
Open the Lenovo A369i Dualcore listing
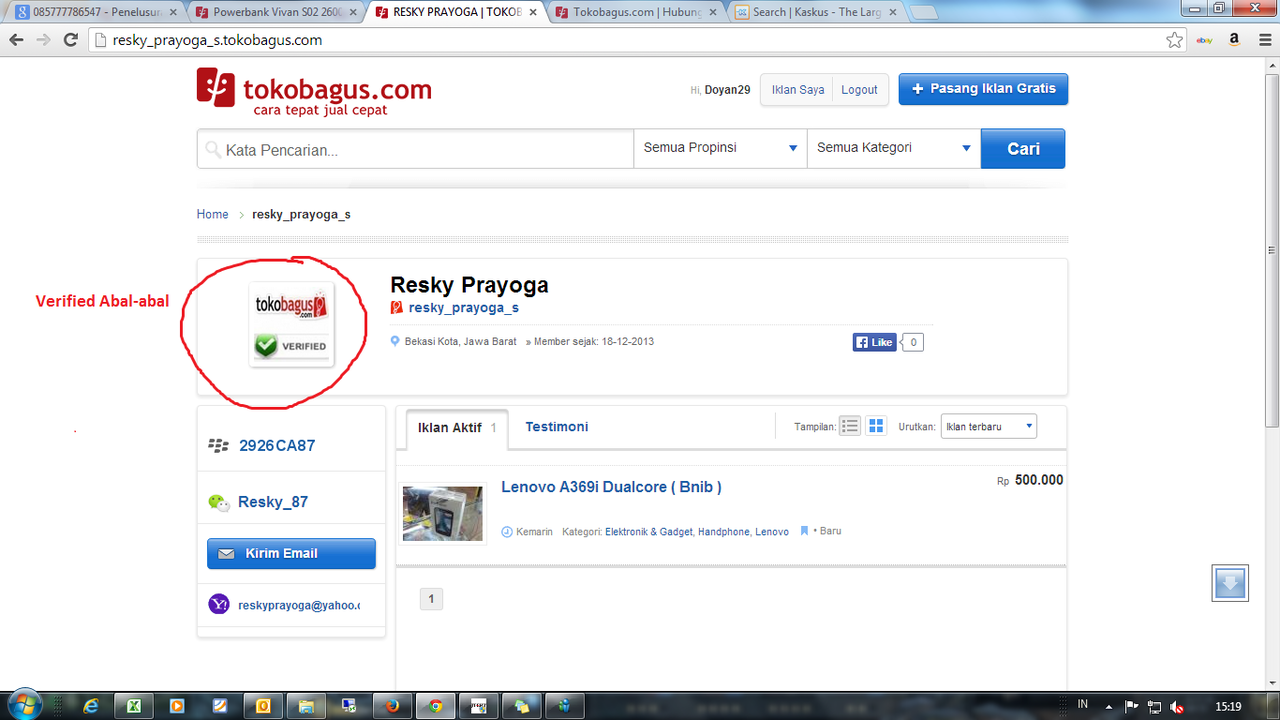point(611,487)
